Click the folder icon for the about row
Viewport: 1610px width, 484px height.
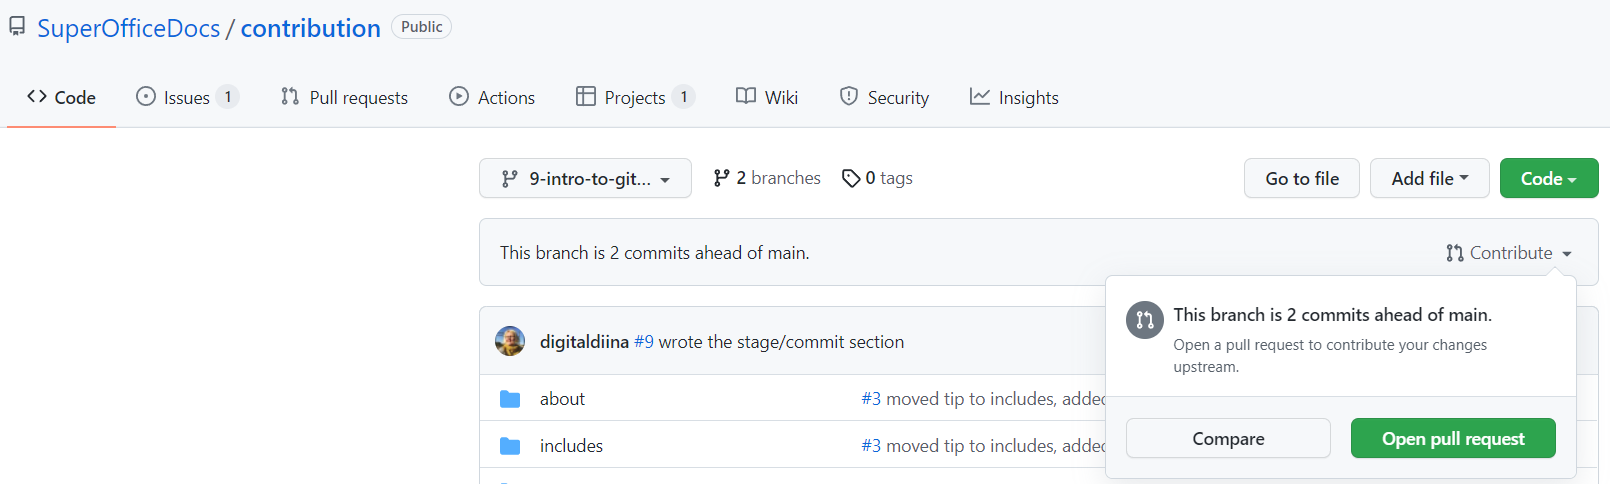click(x=510, y=399)
